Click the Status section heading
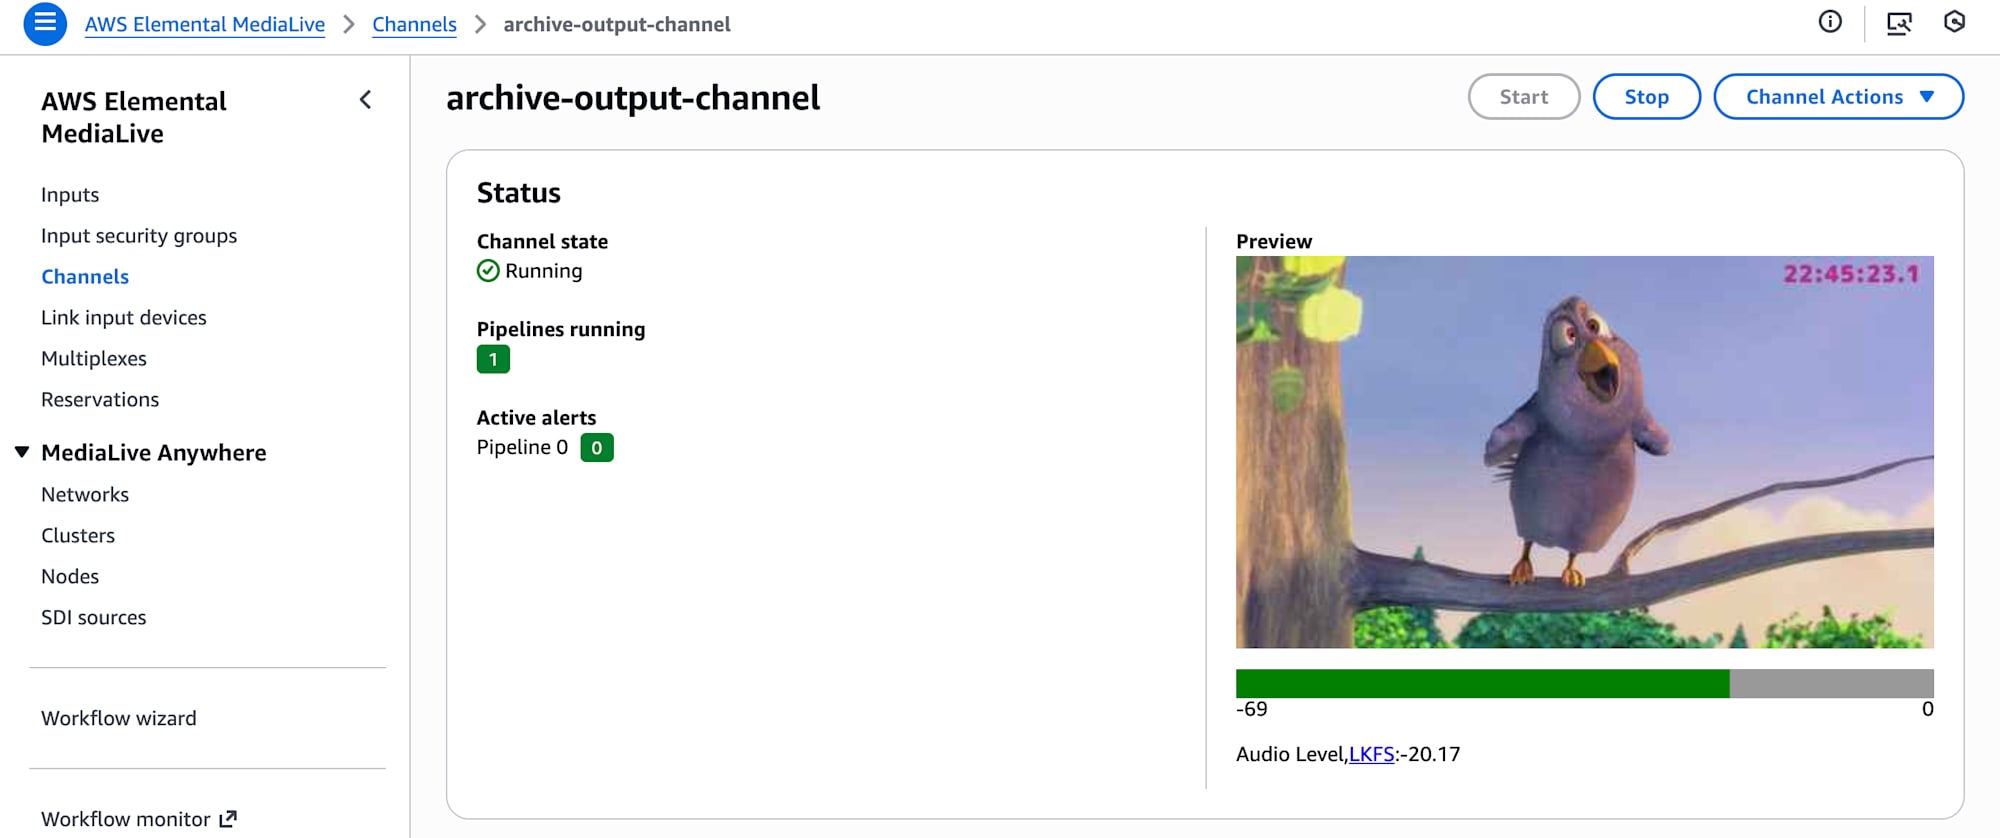The width and height of the screenshot is (2000, 838). coord(519,193)
